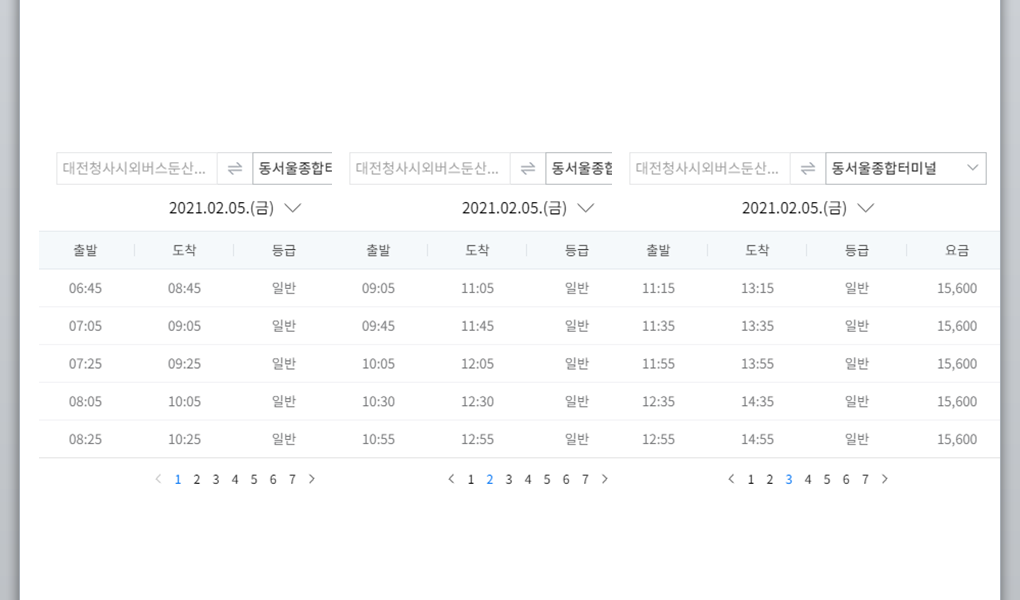Select the 06:45 departure row
The width and height of the screenshot is (1020, 600).
[185, 288]
